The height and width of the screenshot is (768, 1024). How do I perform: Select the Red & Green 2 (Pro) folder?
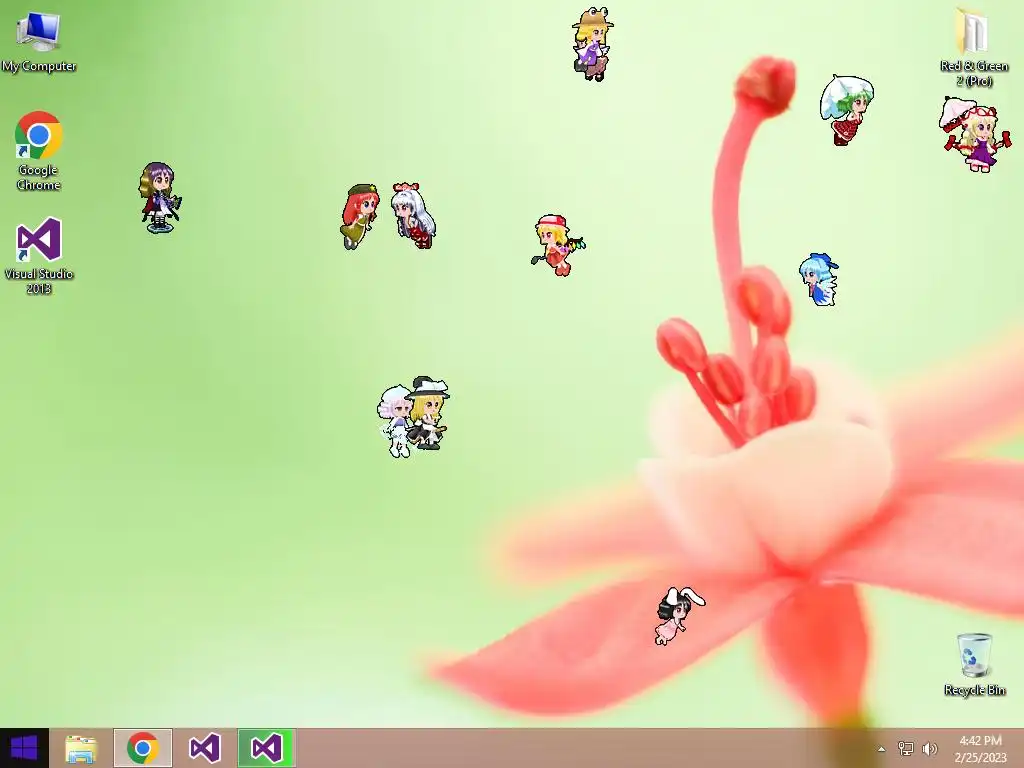tap(974, 48)
